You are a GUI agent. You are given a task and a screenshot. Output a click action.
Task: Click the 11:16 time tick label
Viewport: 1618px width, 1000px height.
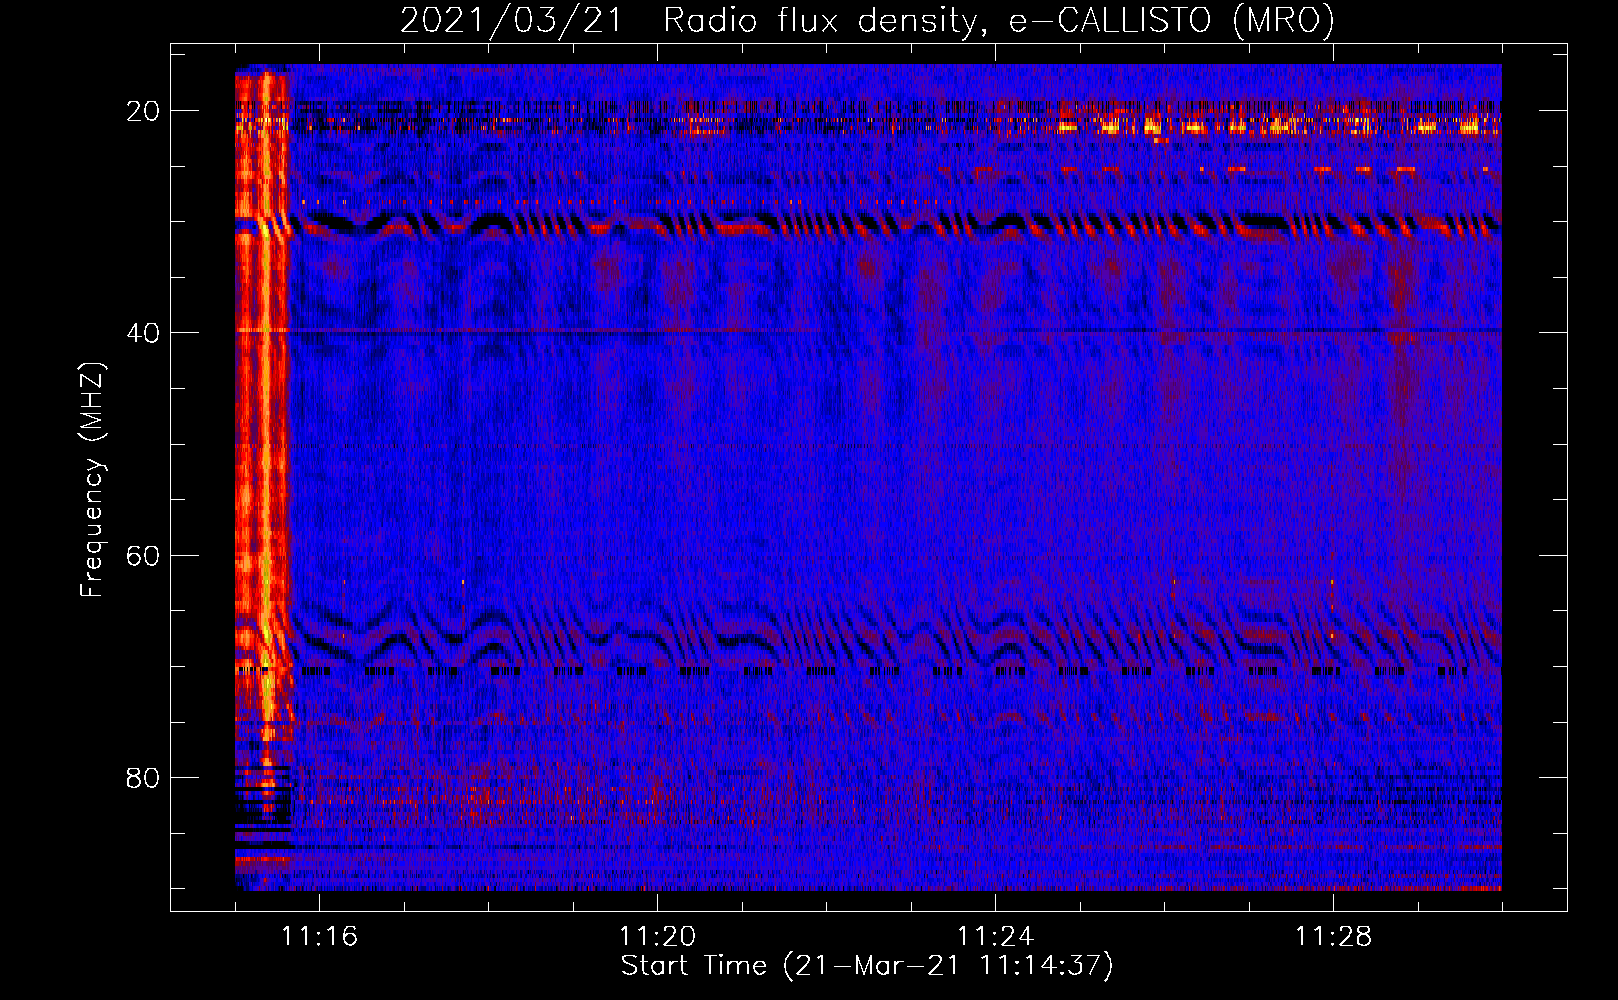(x=319, y=936)
